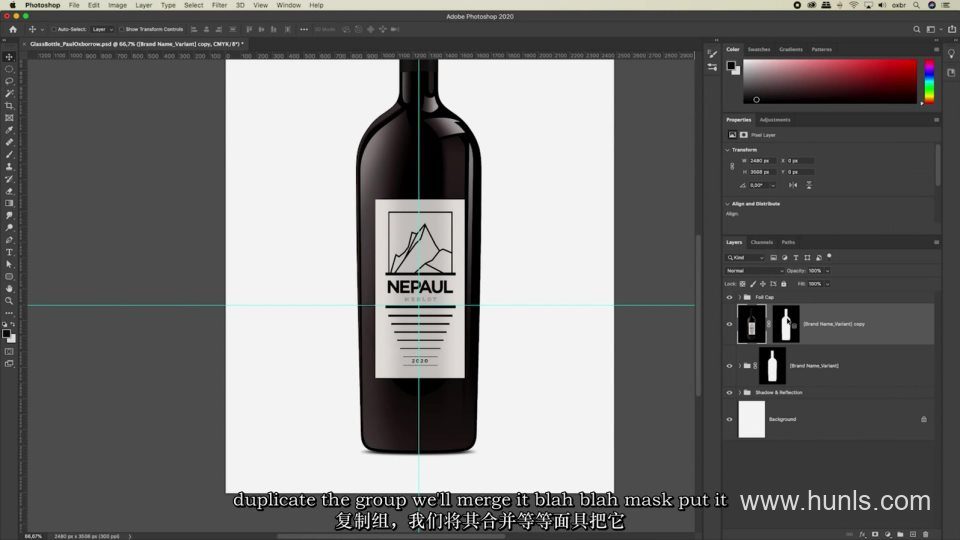Viewport: 960px width, 540px height.
Task: Hide the Shadow & Reflection group
Action: tap(729, 393)
